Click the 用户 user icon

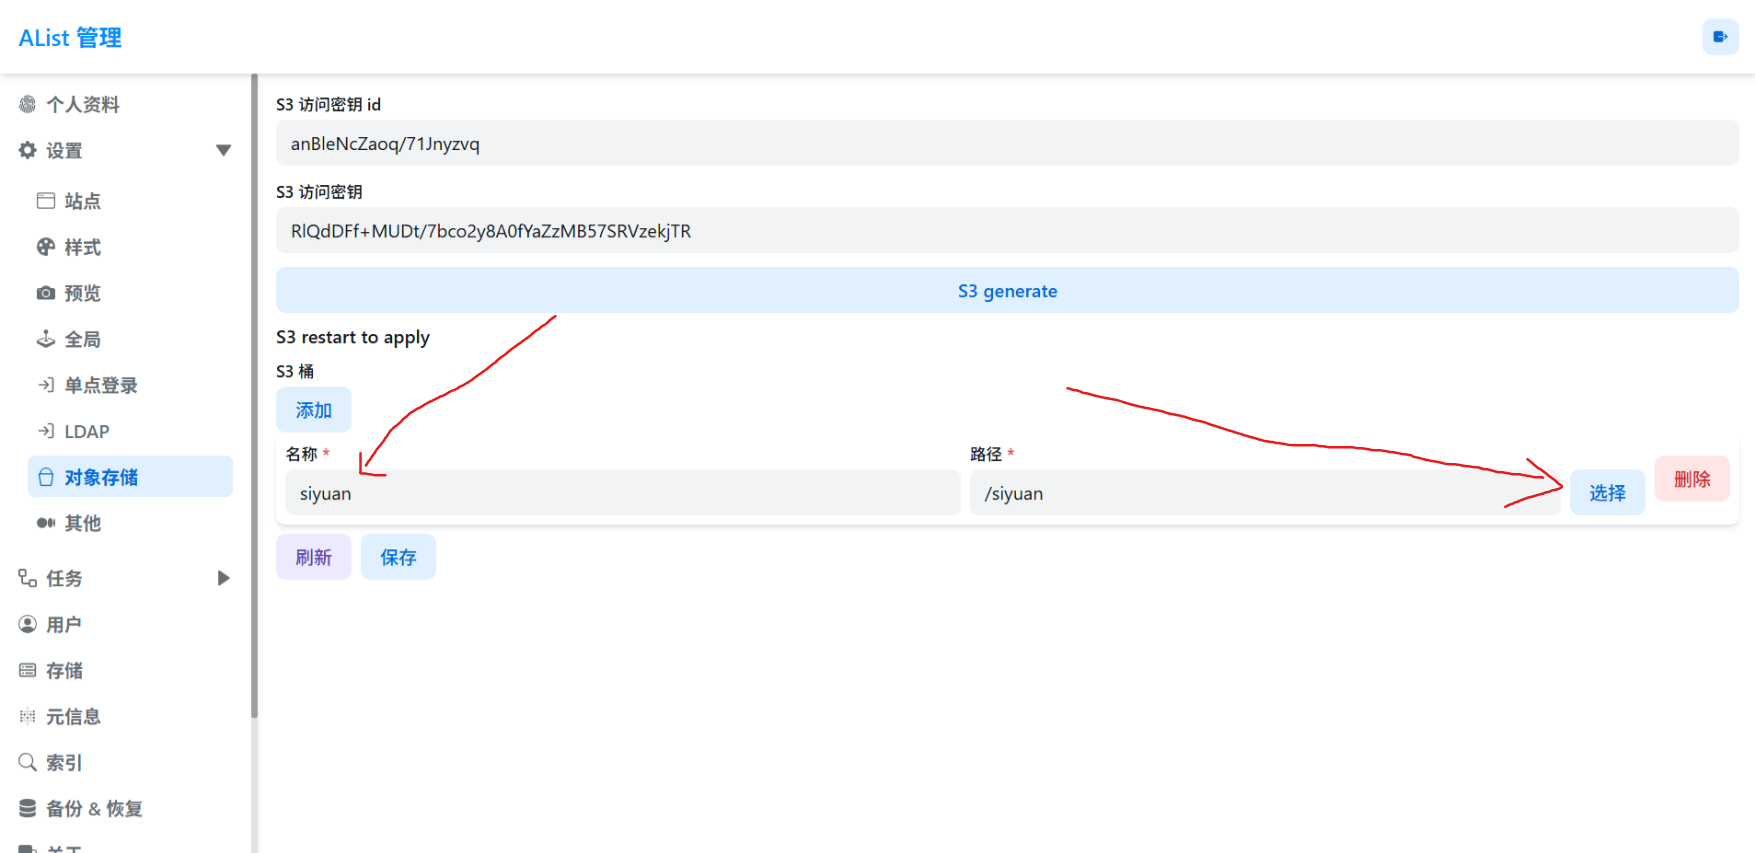click(27, 624)
